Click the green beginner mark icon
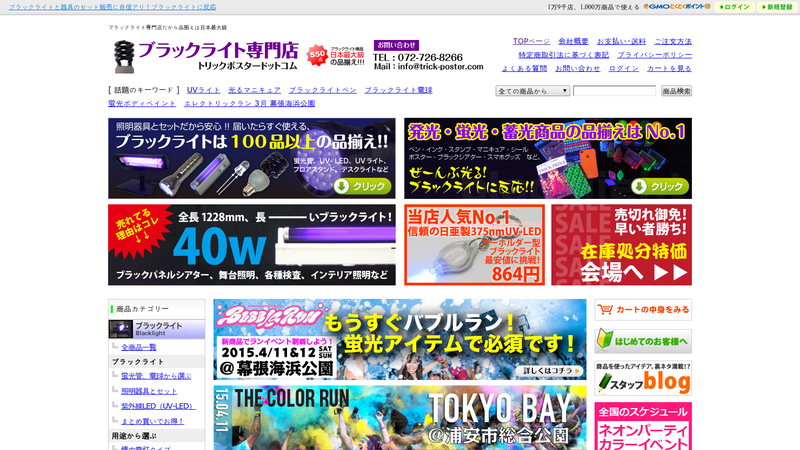Image resolution: width=800 pixels, height=450 pixels. (604, 340)
